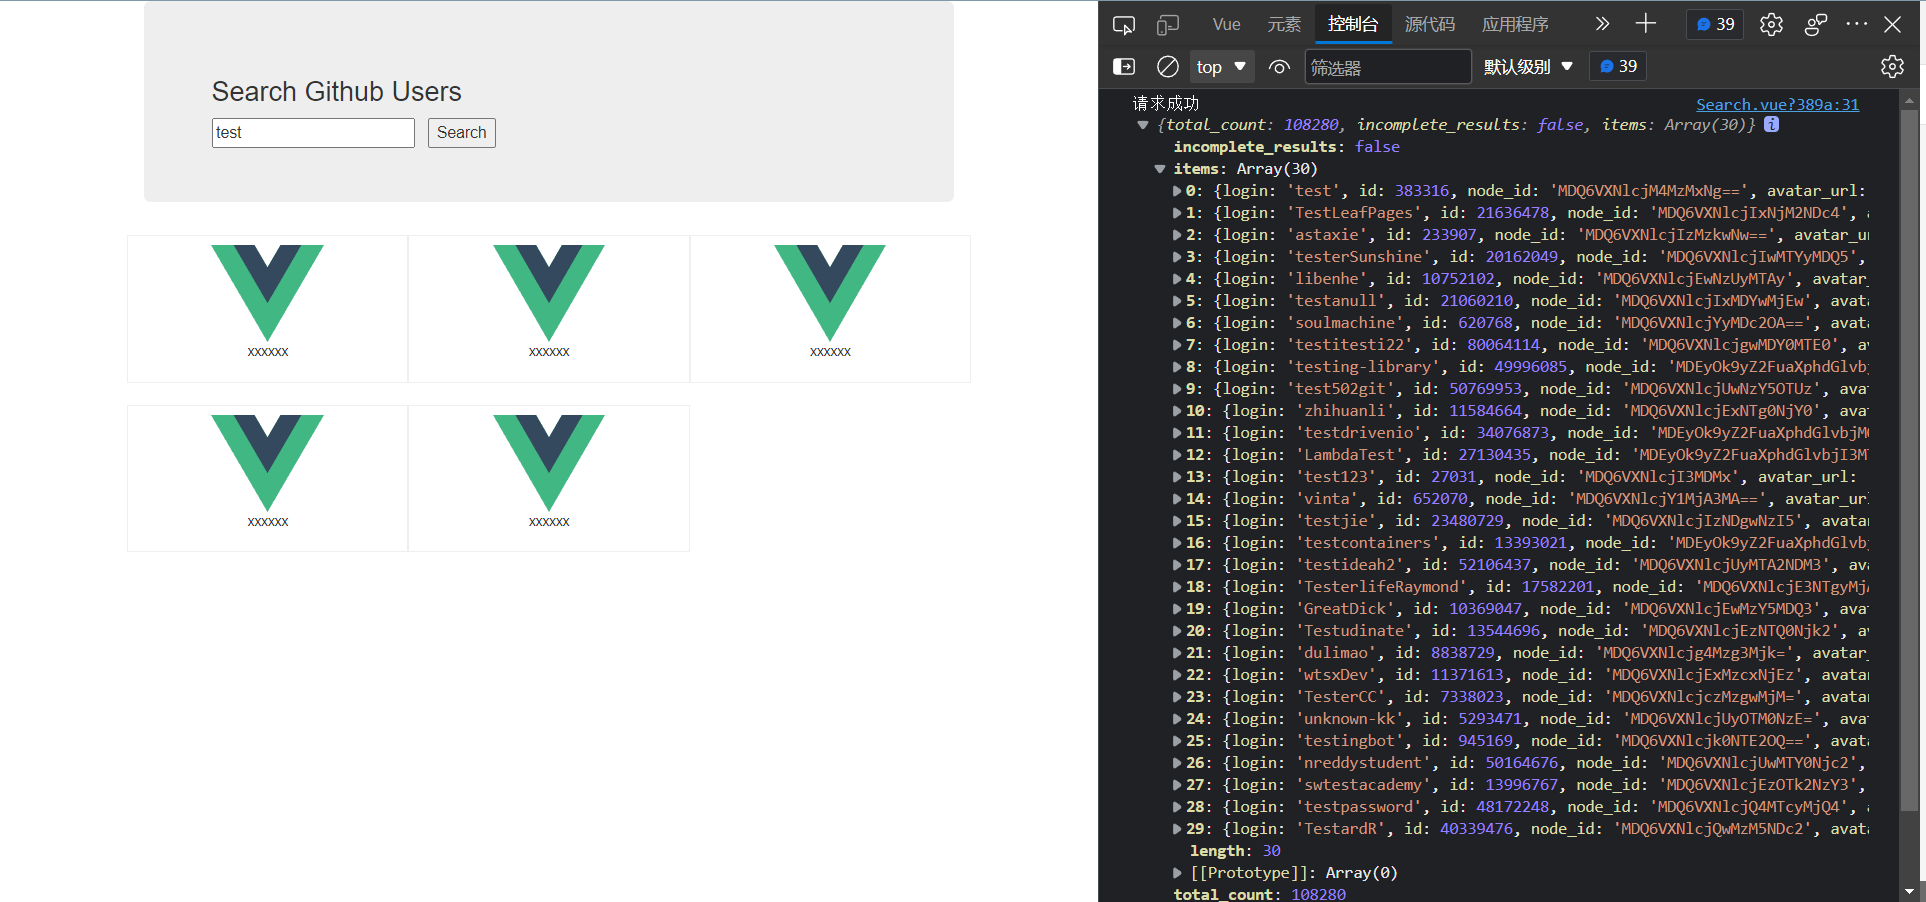Open the Search.vue?389a:31 source link
This screenshot has height=902, width=1926.
[x=1777, y=104]
